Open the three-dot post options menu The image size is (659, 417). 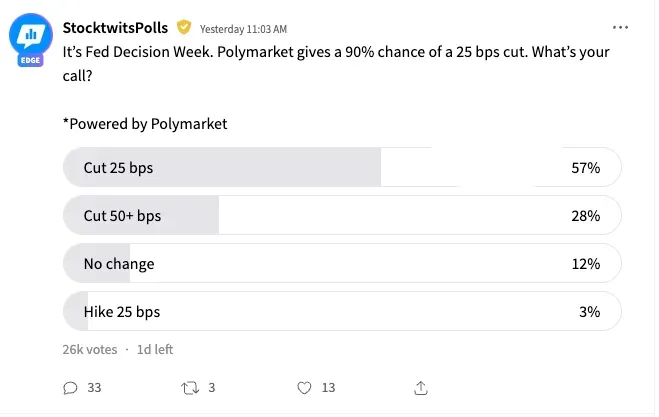(620, 27)
